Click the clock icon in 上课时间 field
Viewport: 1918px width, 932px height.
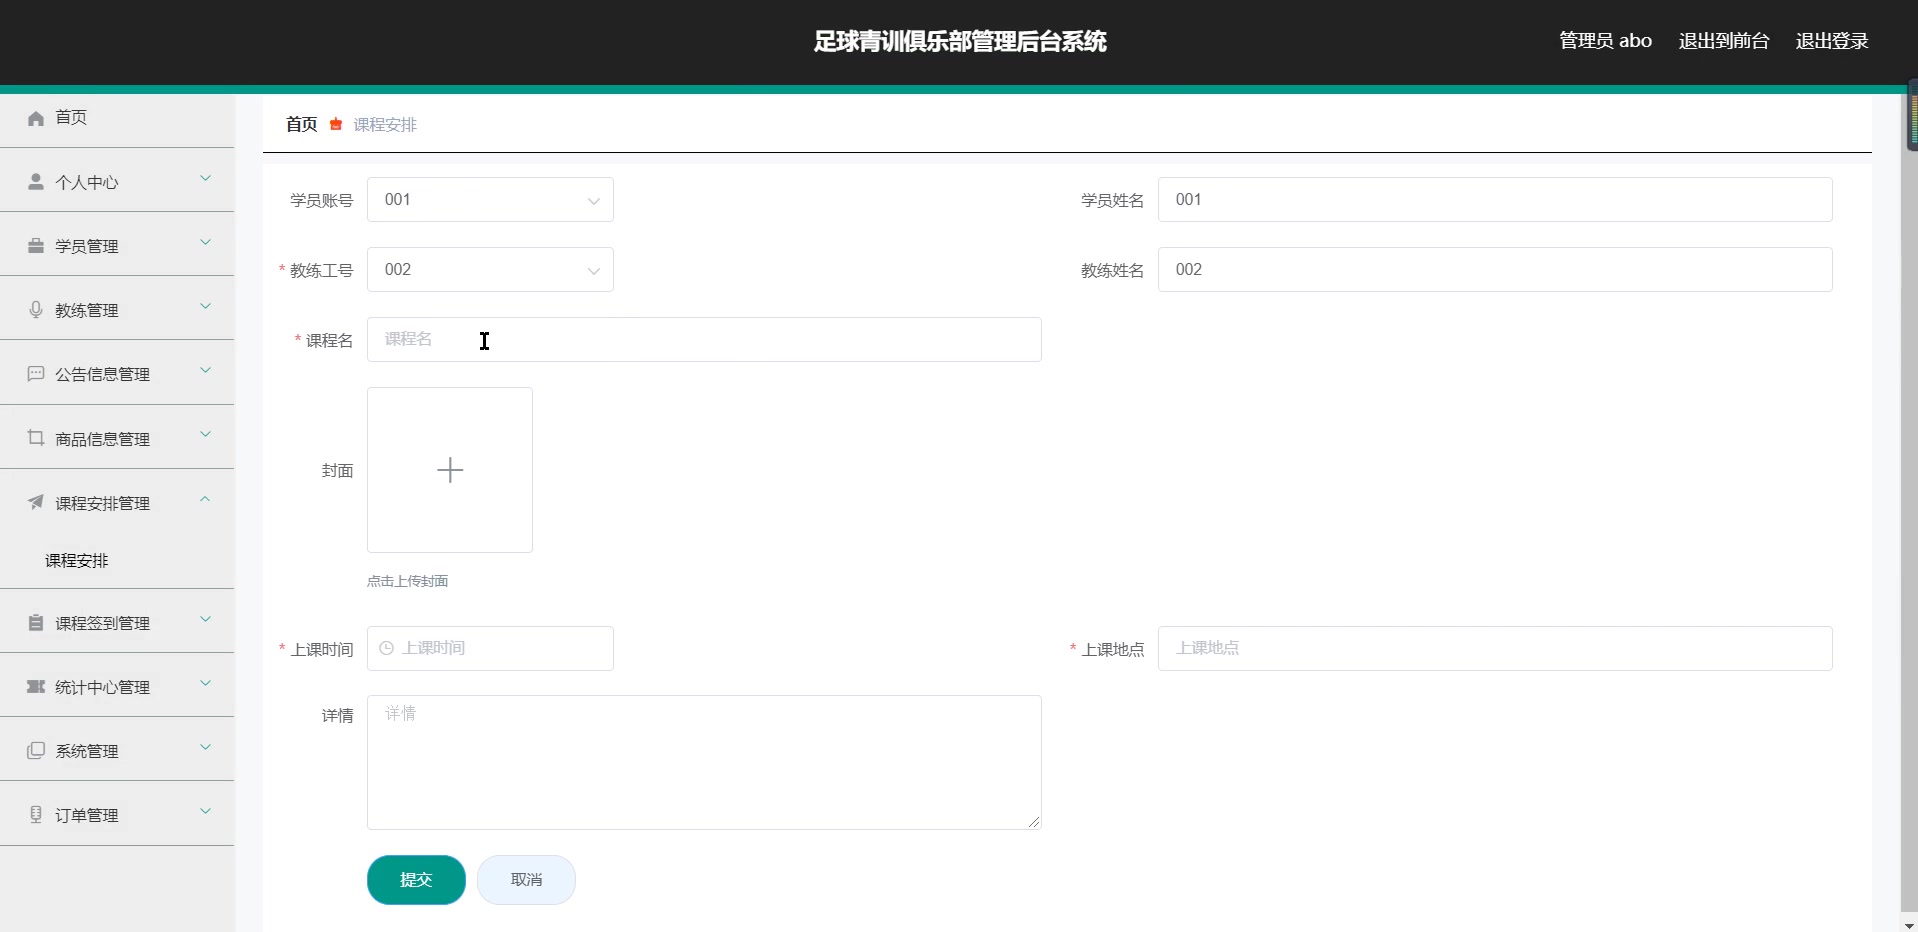pyautogui.click(x=387, y=648)
